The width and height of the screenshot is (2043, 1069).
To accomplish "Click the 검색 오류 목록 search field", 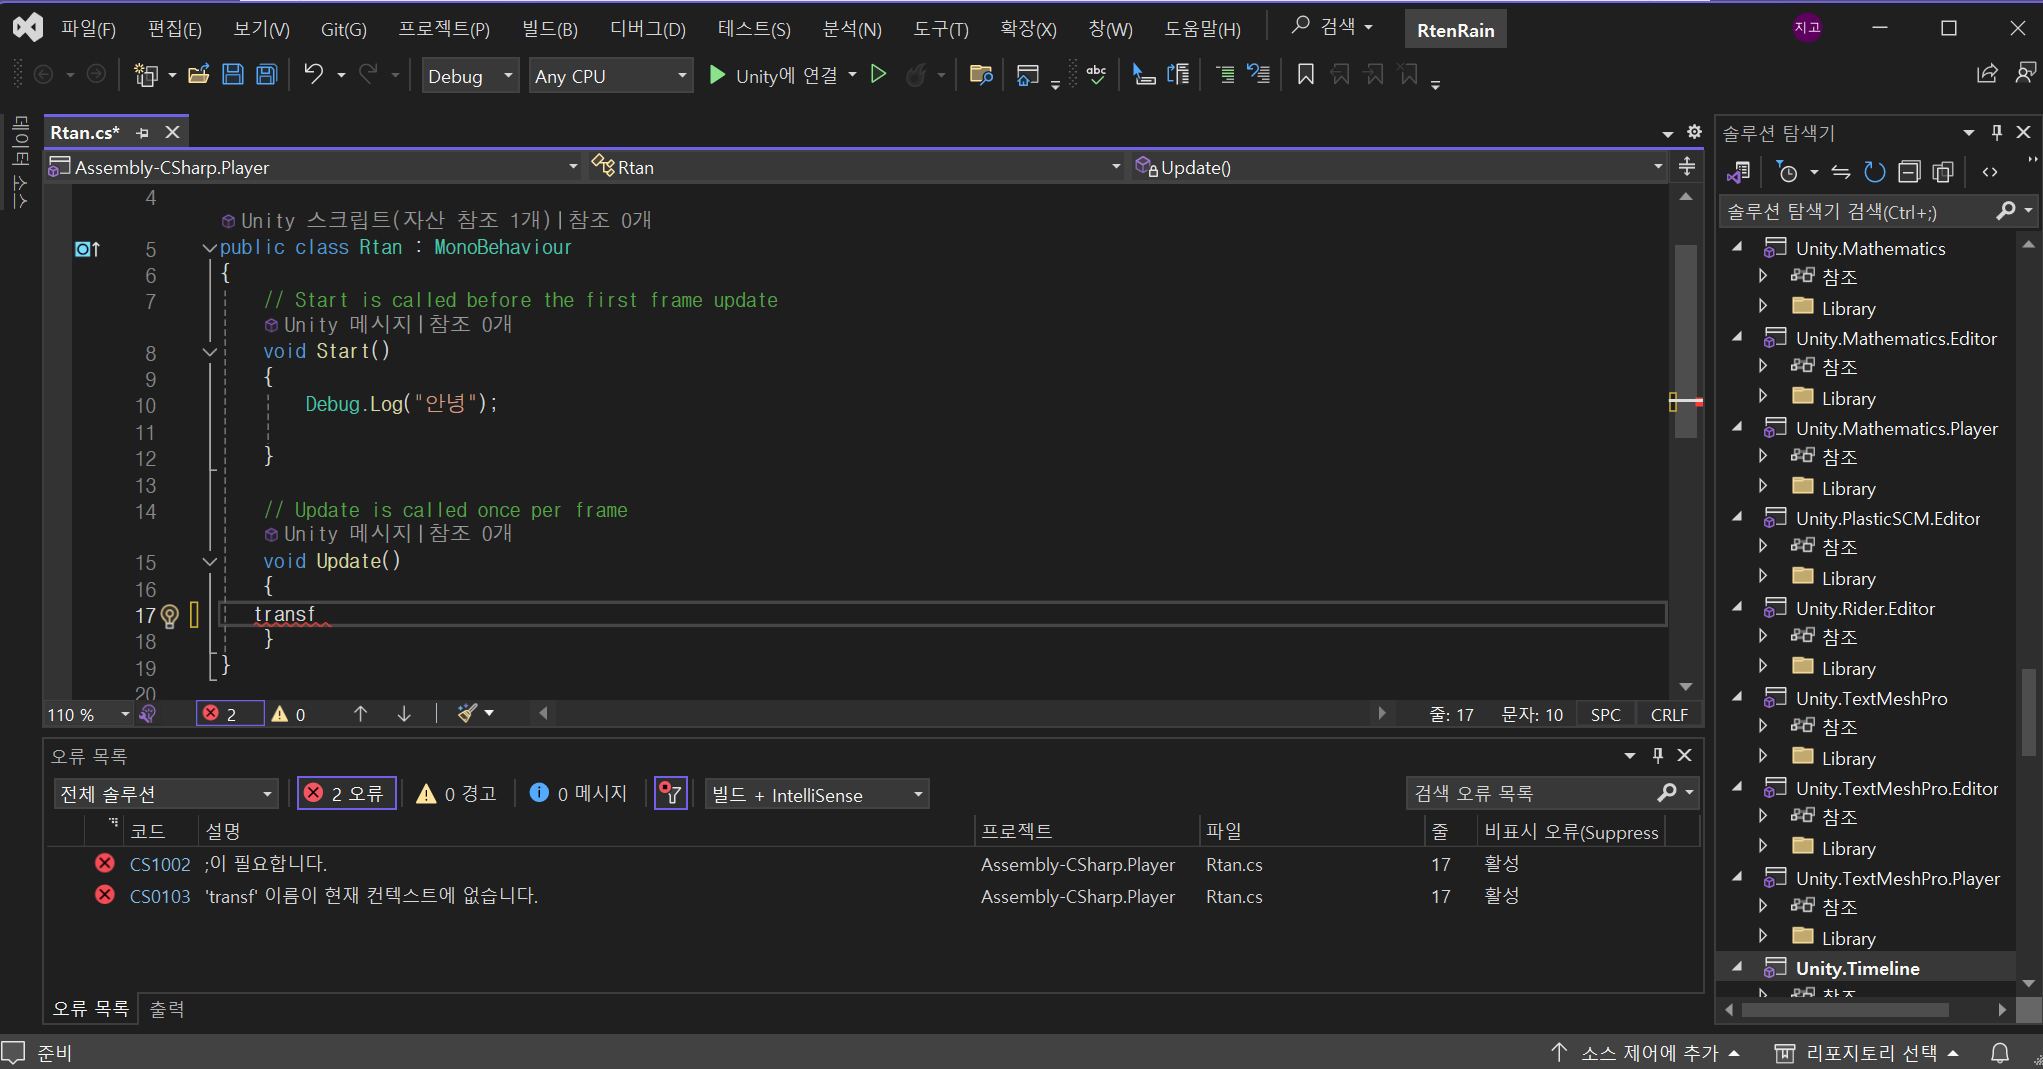I will click(x=1532, y=793).
